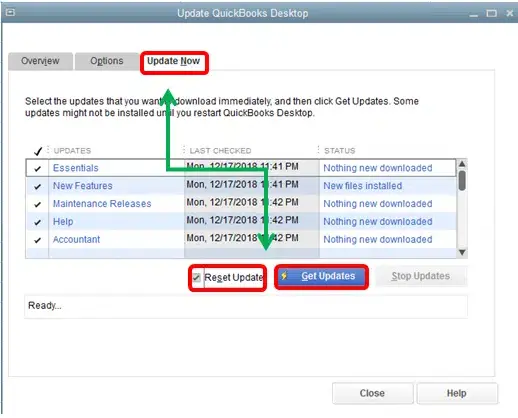The image size is (518, 418).
Task: Click the UPDATES column header
Action: (72, 151)
